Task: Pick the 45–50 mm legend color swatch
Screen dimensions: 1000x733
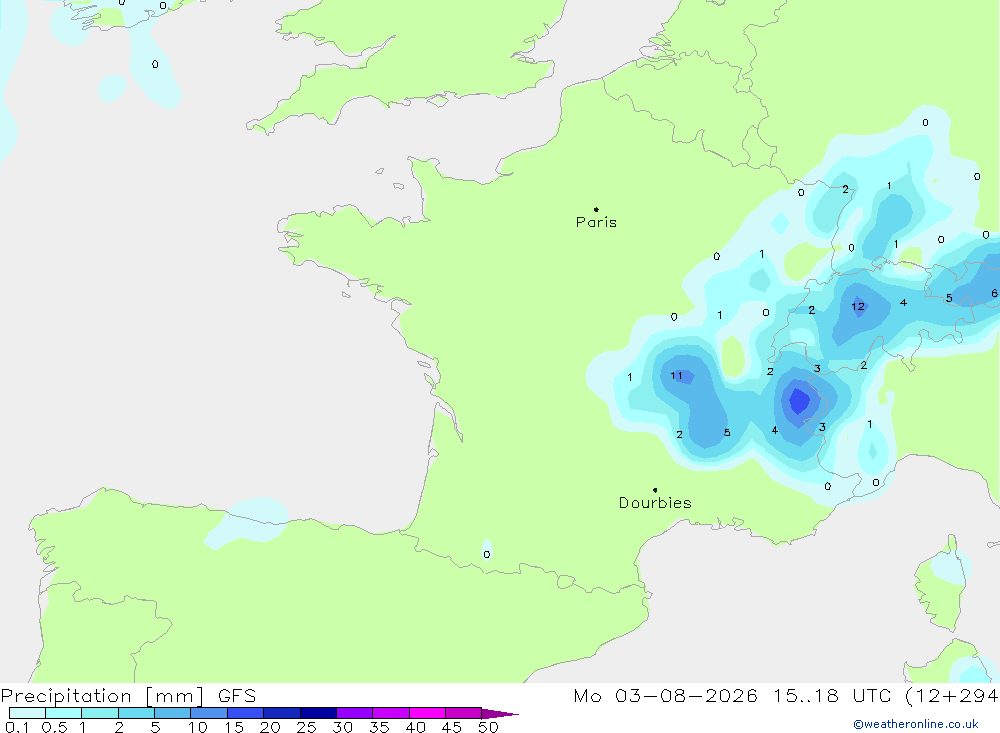Action: (464, 713)
